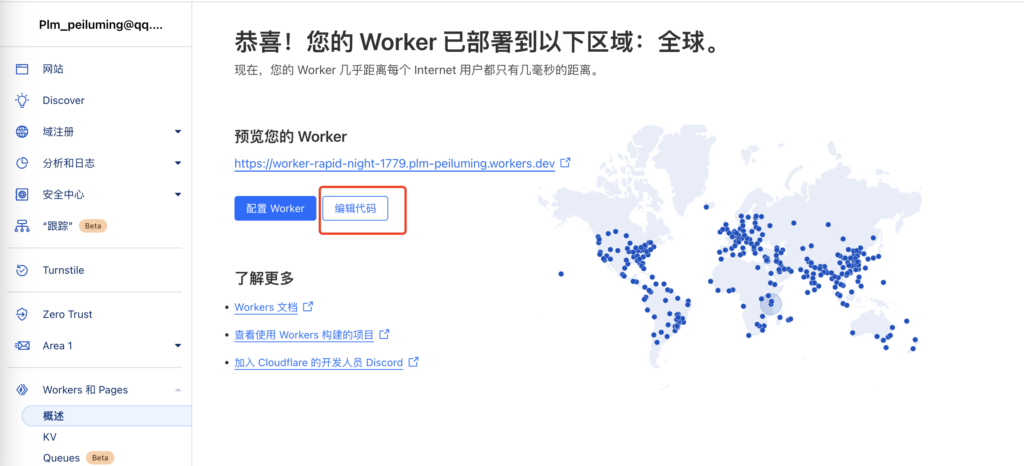Click the Area 1 envelope icon
Viewport: 1024px width, 466px height.
pyautogui.click(x=22, y=346)
